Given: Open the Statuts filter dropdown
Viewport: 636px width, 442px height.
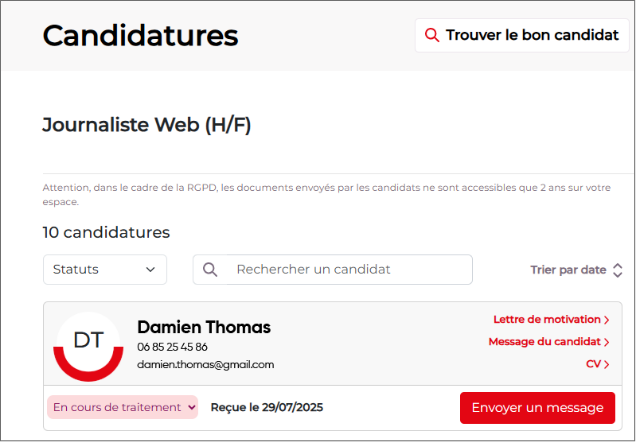Looking at the screenshot, I should click(x=105, y=269).
